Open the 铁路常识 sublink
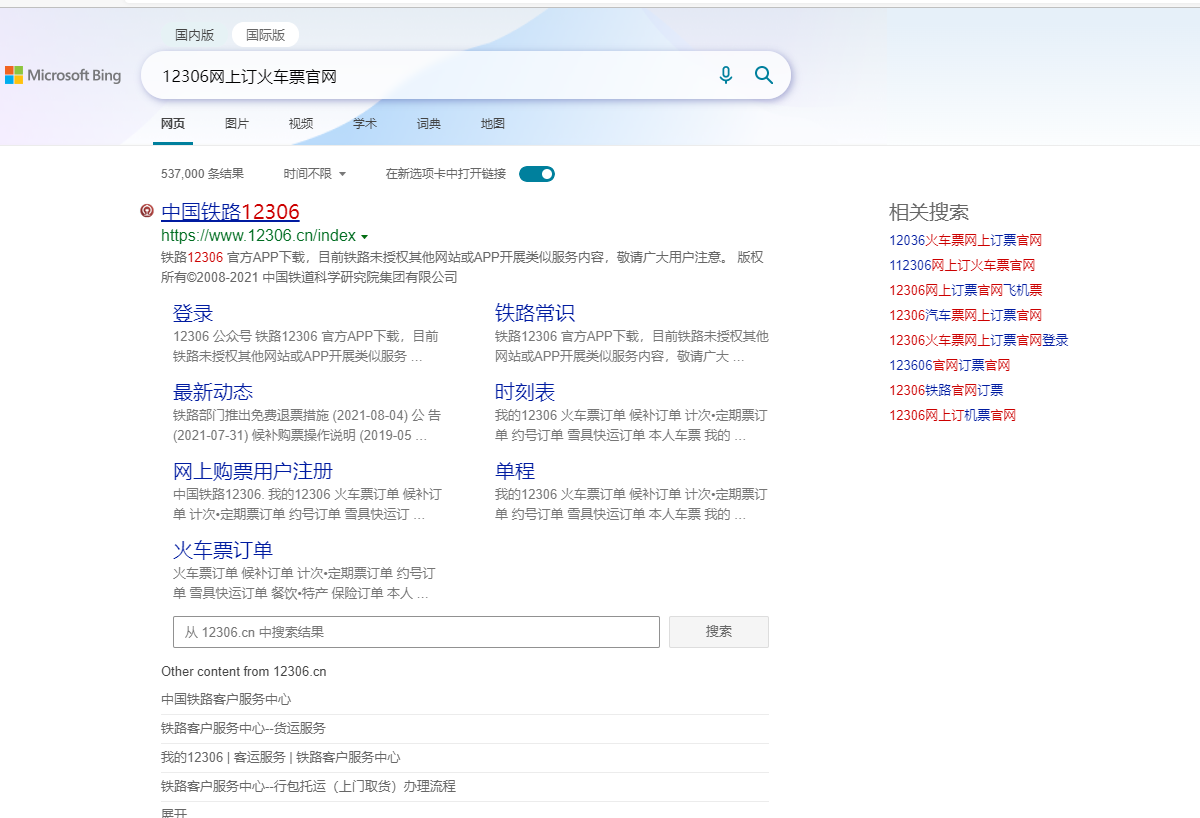The width and height of the screenshot is (1200, 818). click(535, 313)
